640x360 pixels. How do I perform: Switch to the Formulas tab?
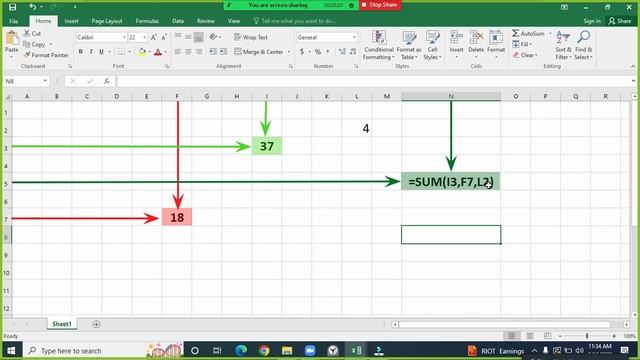tap(147, 21)
